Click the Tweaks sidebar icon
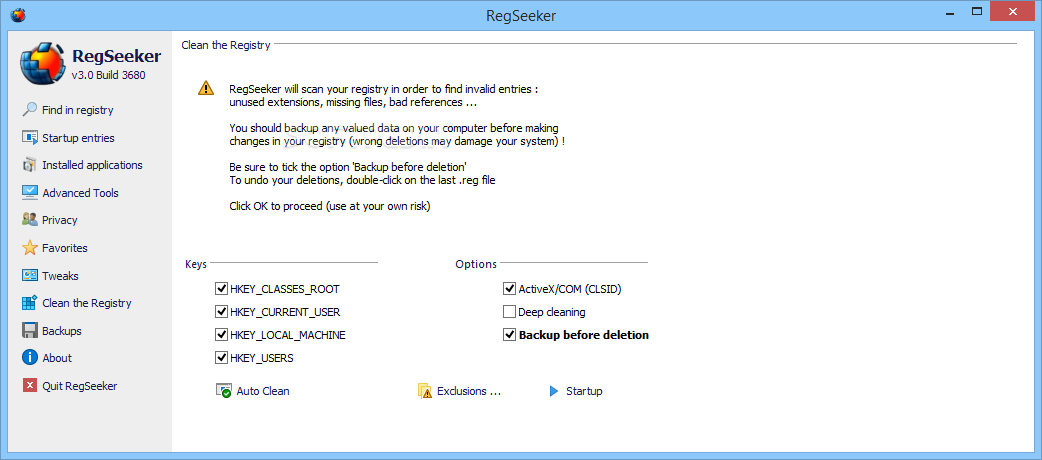Viewport: 1042px width, 460px height. (29, 275)
